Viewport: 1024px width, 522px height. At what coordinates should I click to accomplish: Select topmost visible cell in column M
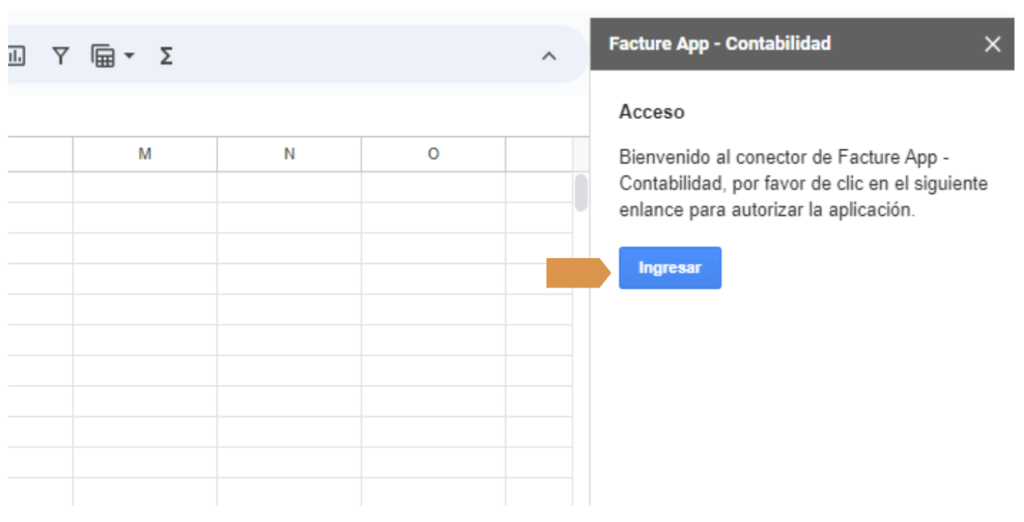pyautogui.click(x=145, y=187)
